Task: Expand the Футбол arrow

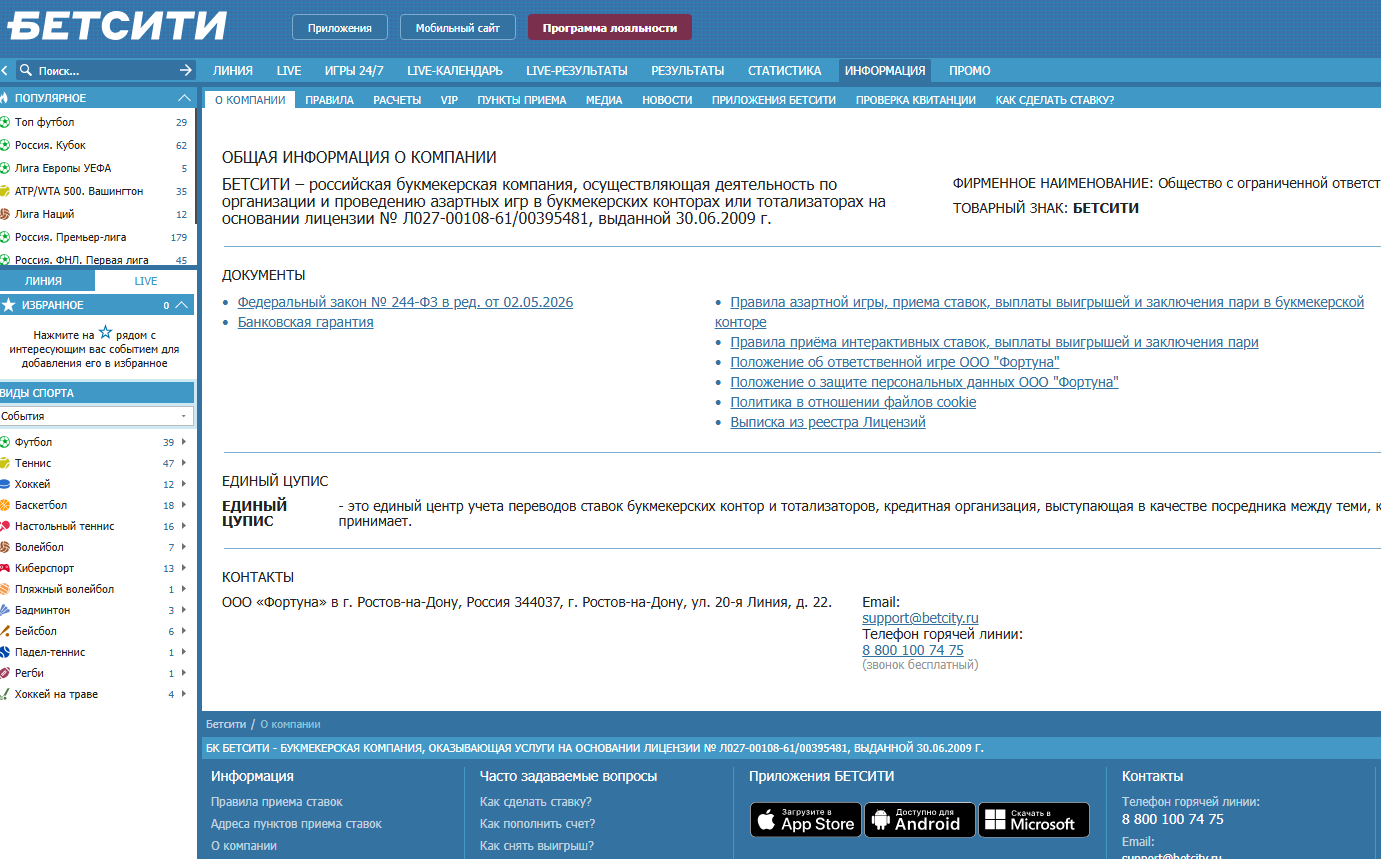Action: [x=184, y=442]
